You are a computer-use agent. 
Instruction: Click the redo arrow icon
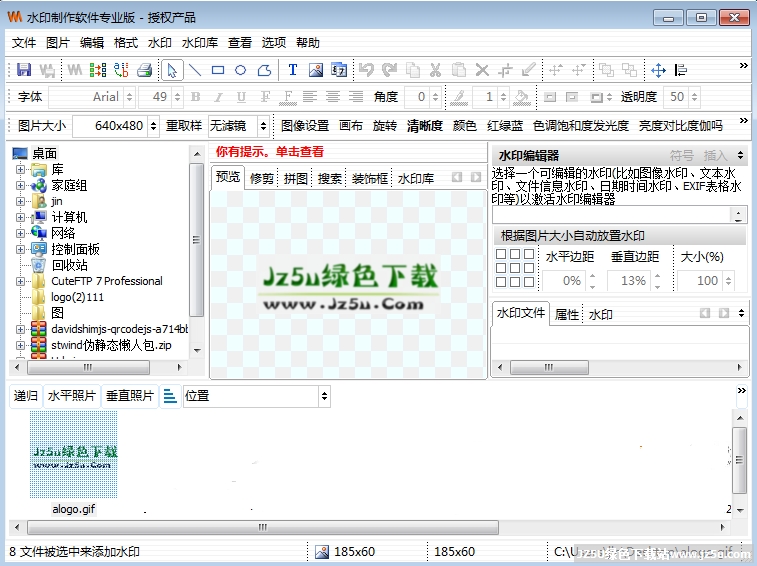coord(389,70)
